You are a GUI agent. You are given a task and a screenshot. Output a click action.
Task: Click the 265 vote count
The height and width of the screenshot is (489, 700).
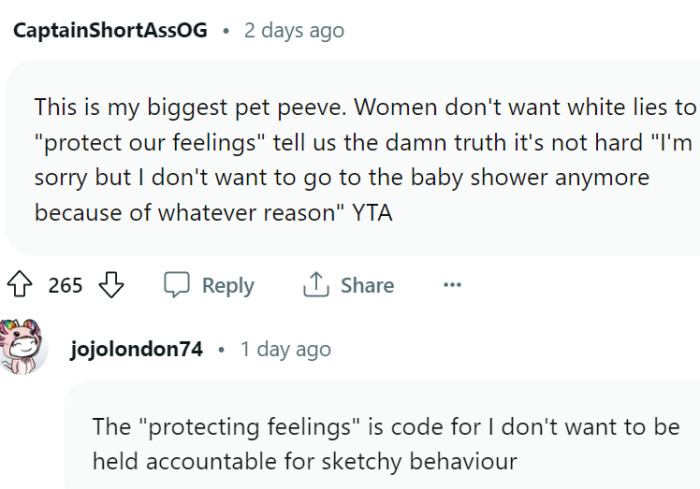[x=66, y=286]
